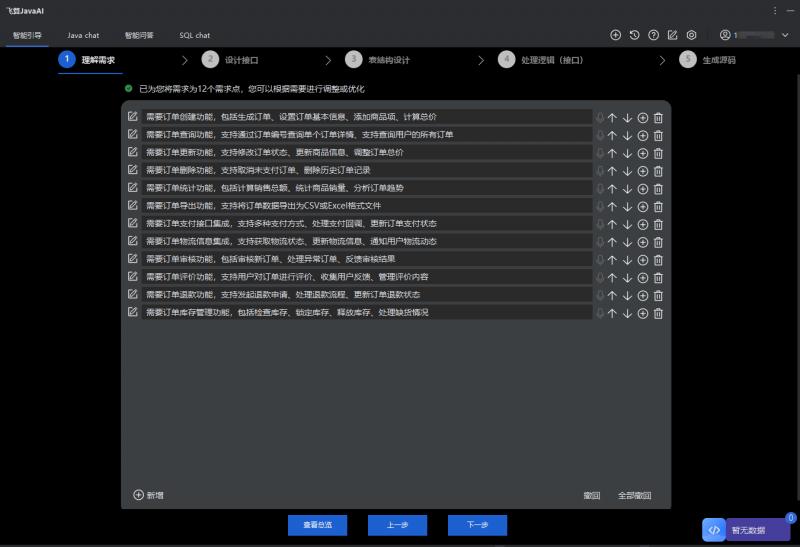The height and width of the screenshot is (547, 800).
Task: Expand the user account dropdown arrow
Action: coord(783,35)
